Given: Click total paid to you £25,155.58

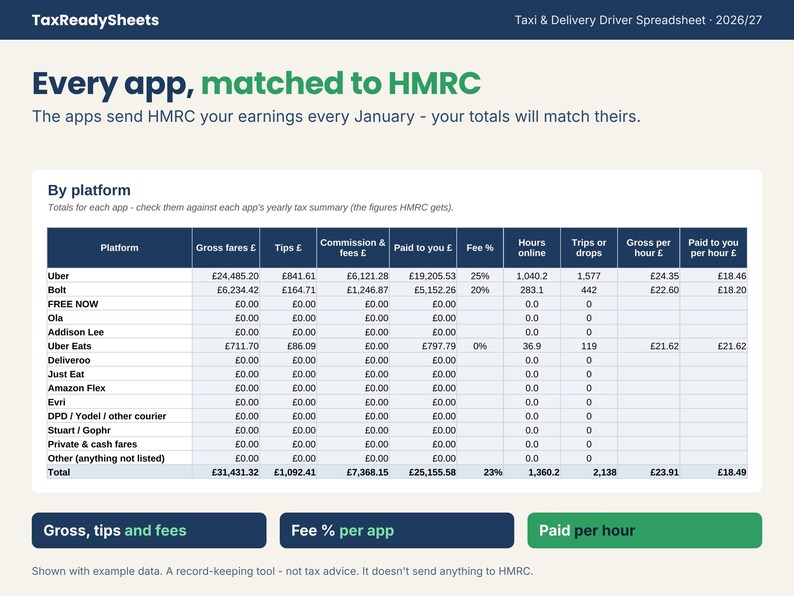Looking at the screenshot, I should pos(423,472).
